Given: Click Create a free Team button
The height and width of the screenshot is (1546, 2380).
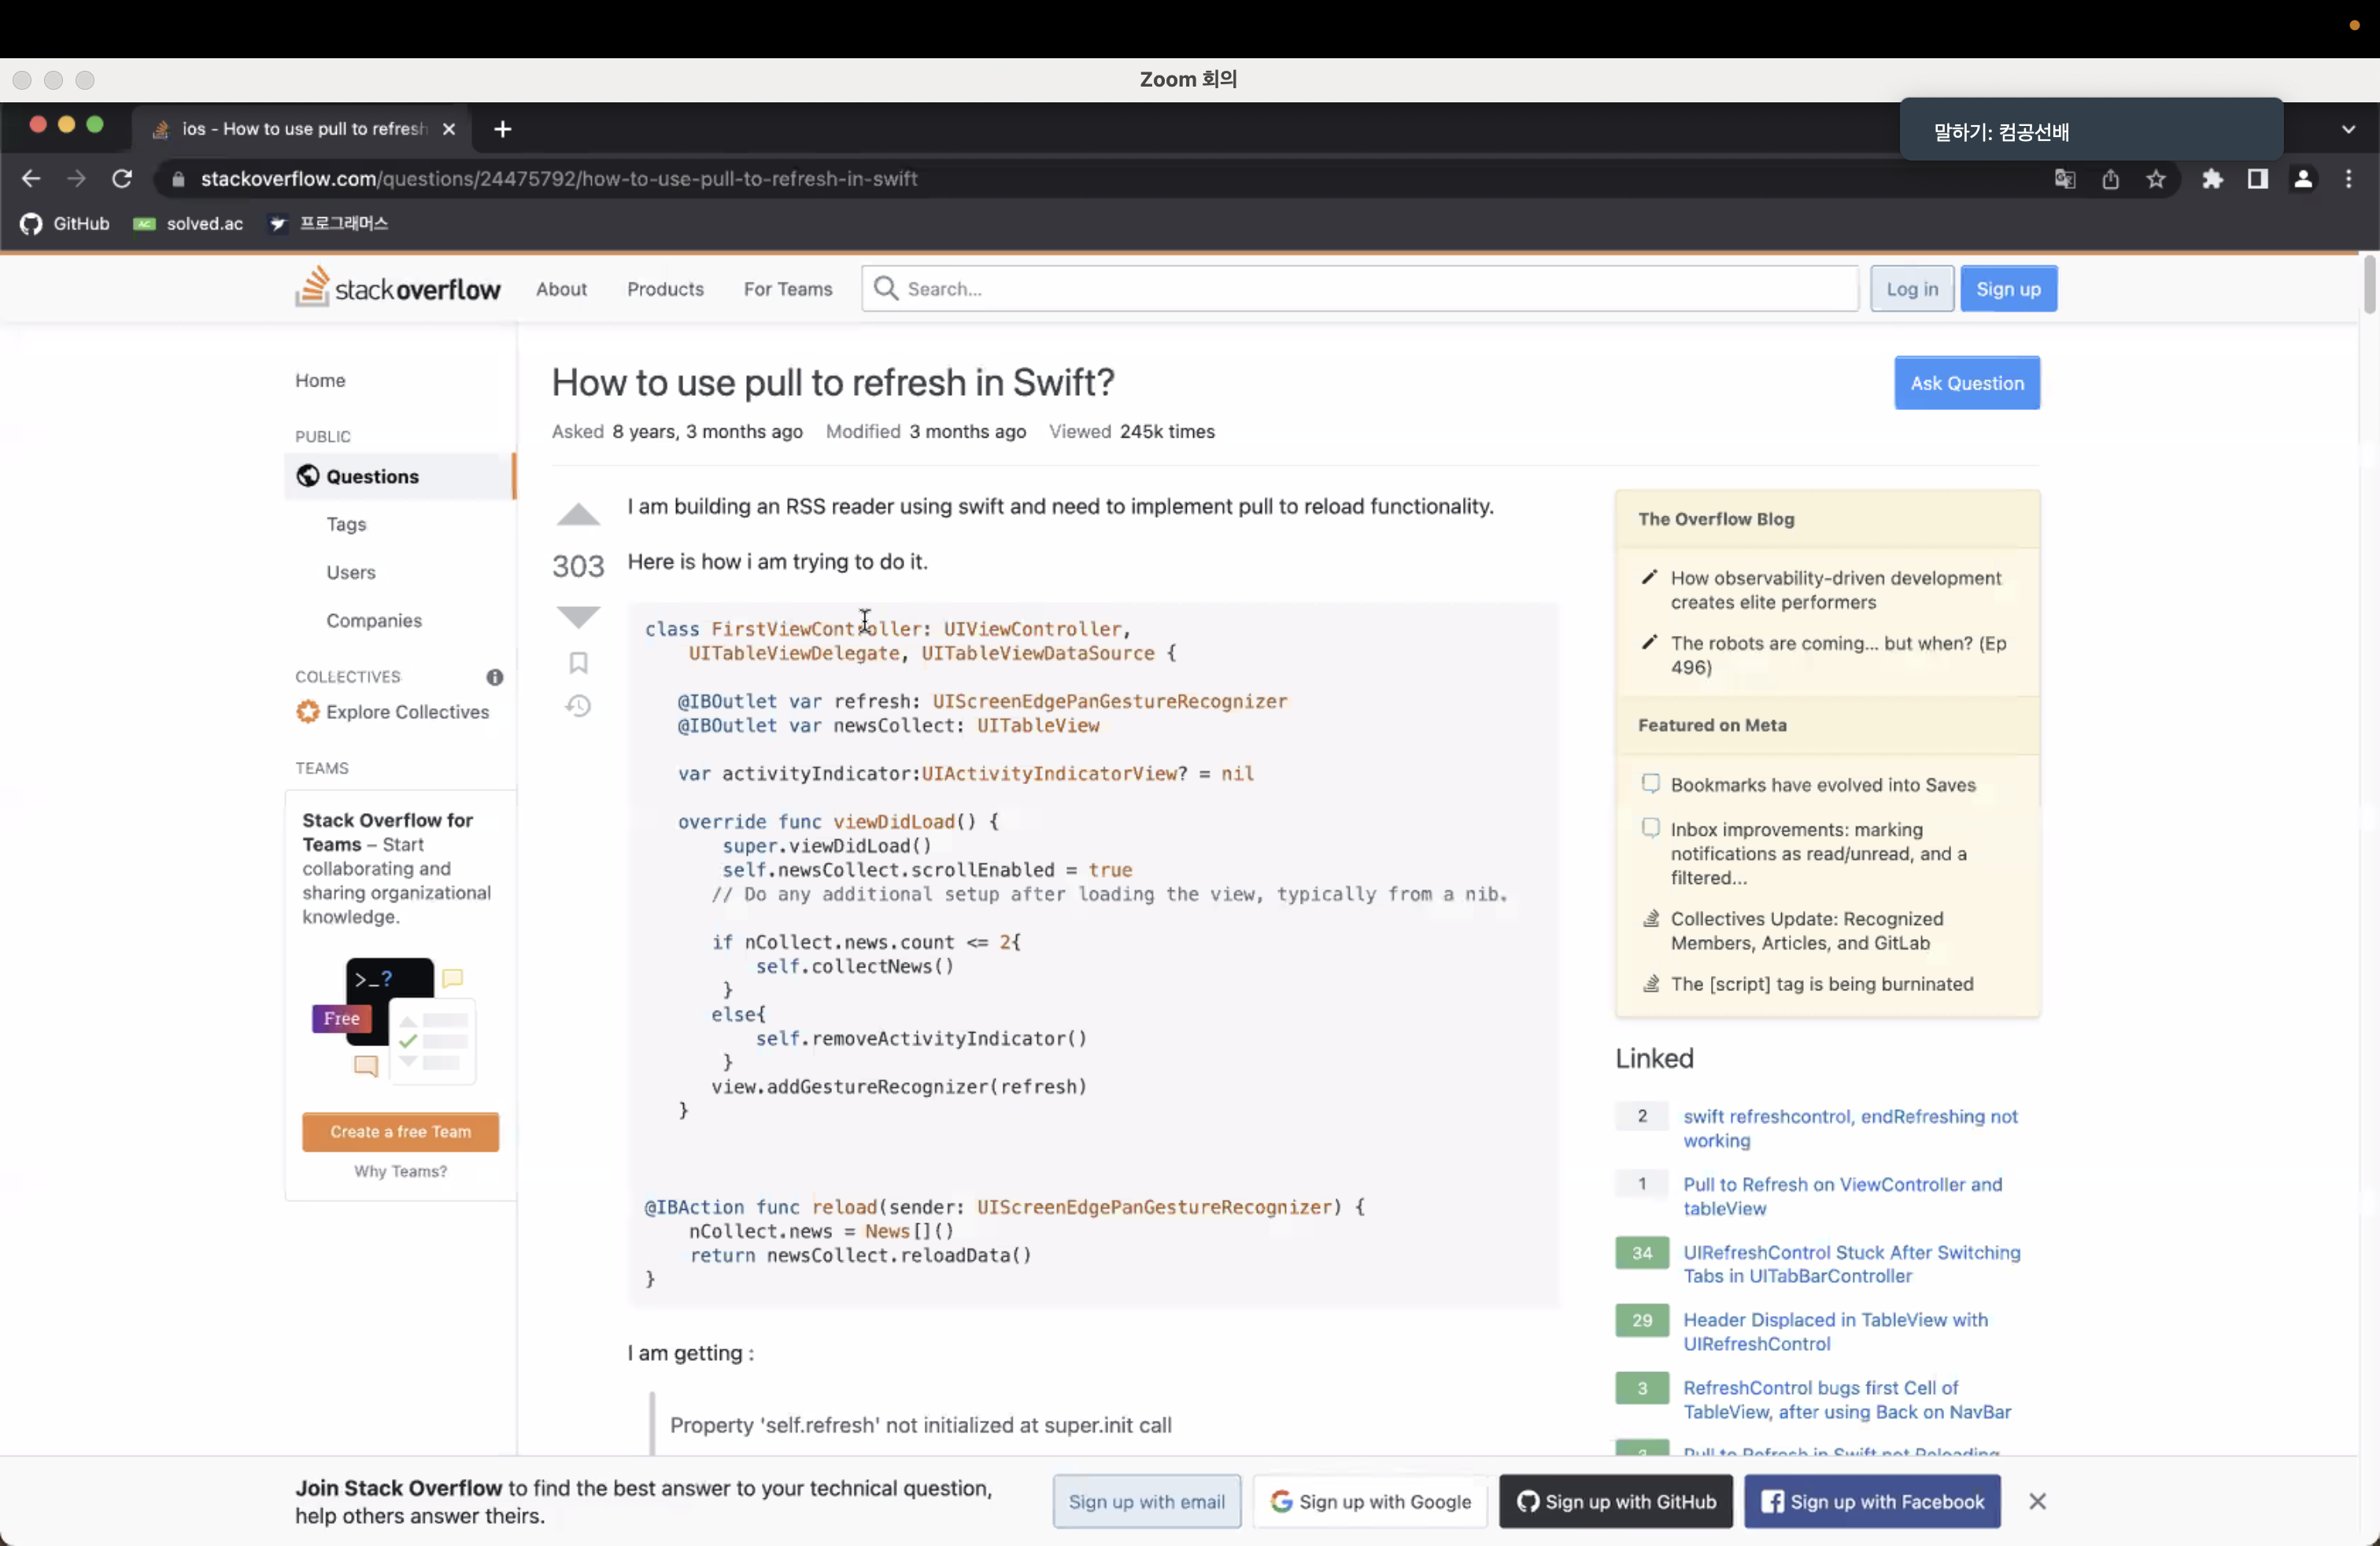Looking at the screenshot, I should point(400,1131).
